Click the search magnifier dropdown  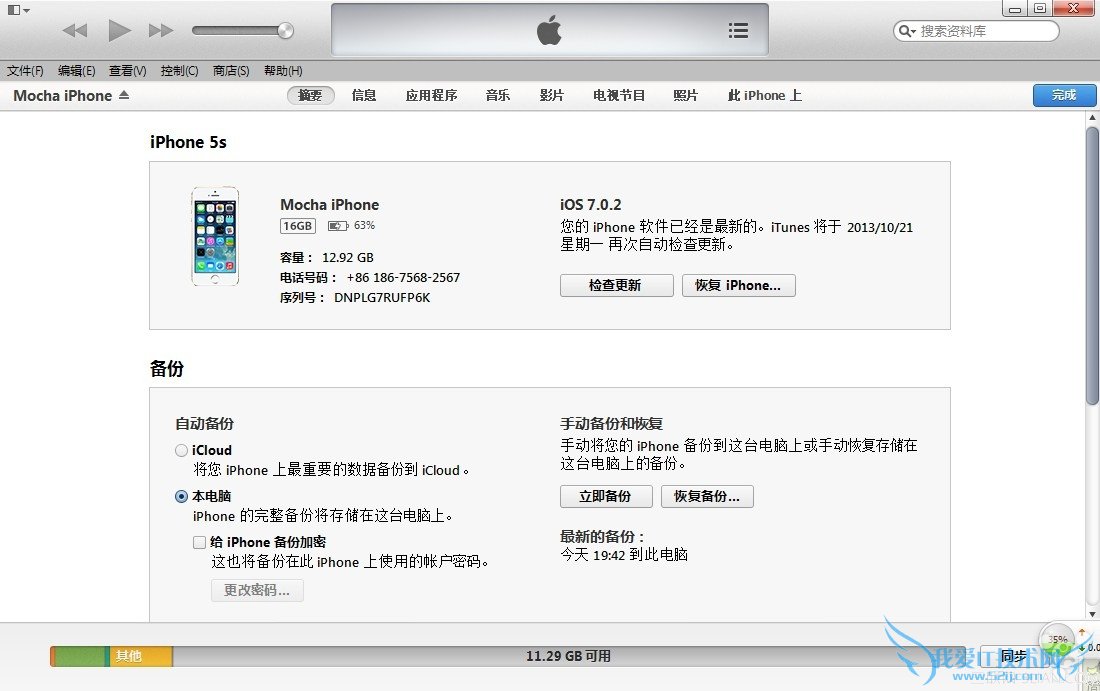click(x=907, y=31)
